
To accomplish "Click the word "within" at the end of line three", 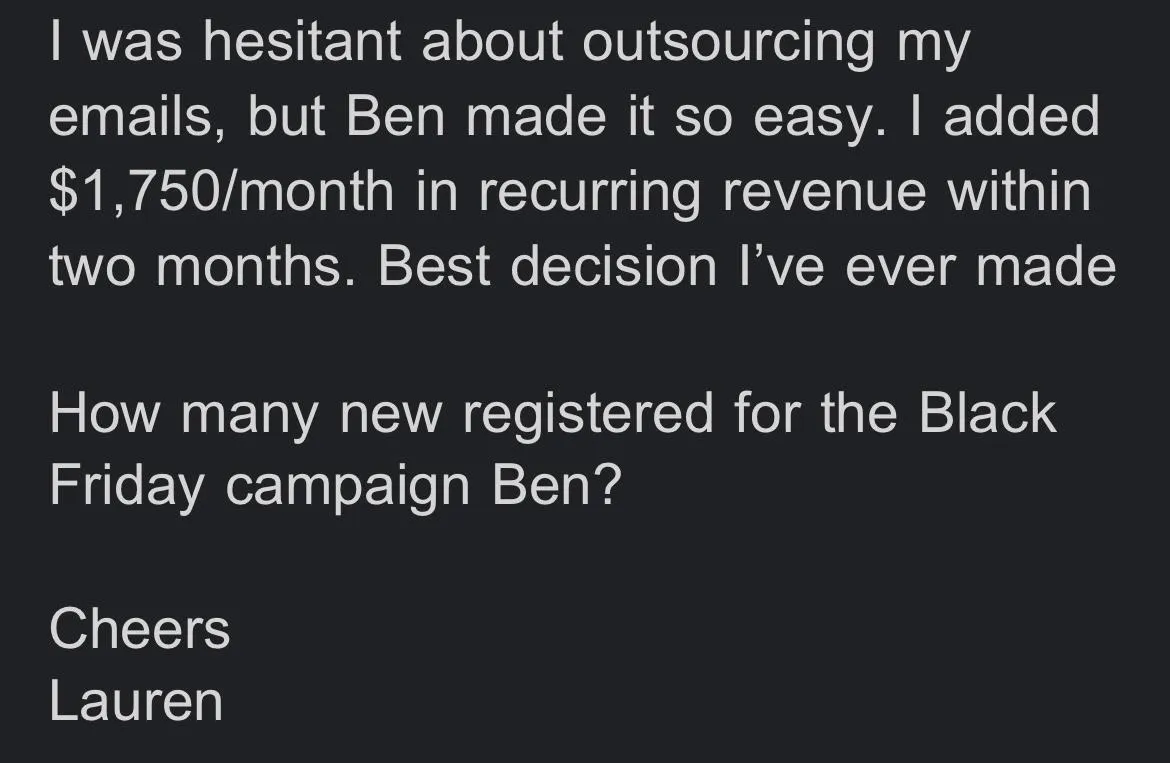I will click(x=1019, y=190).
